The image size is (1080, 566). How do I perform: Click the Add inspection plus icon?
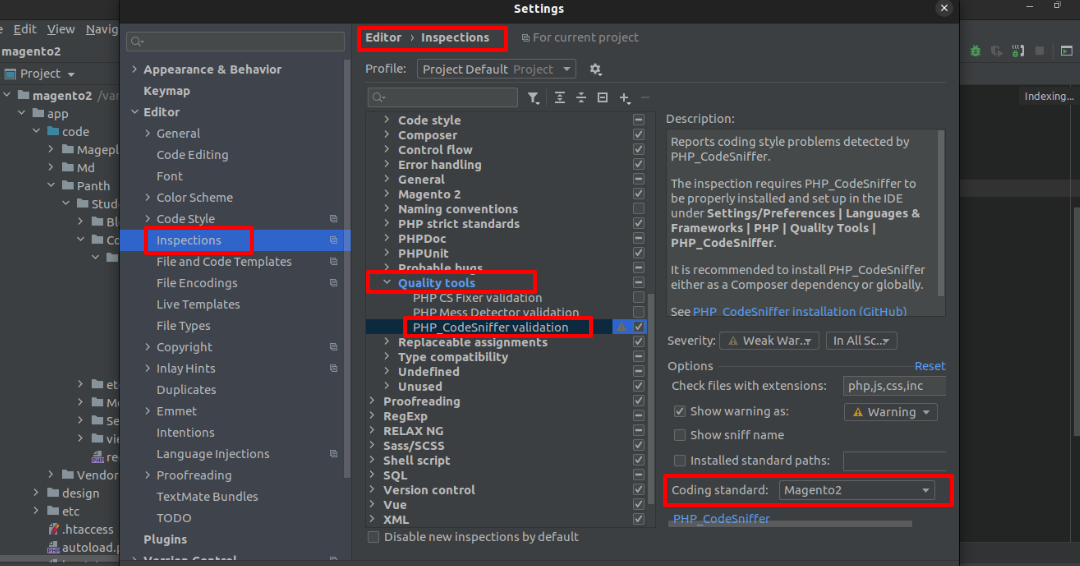624,98
